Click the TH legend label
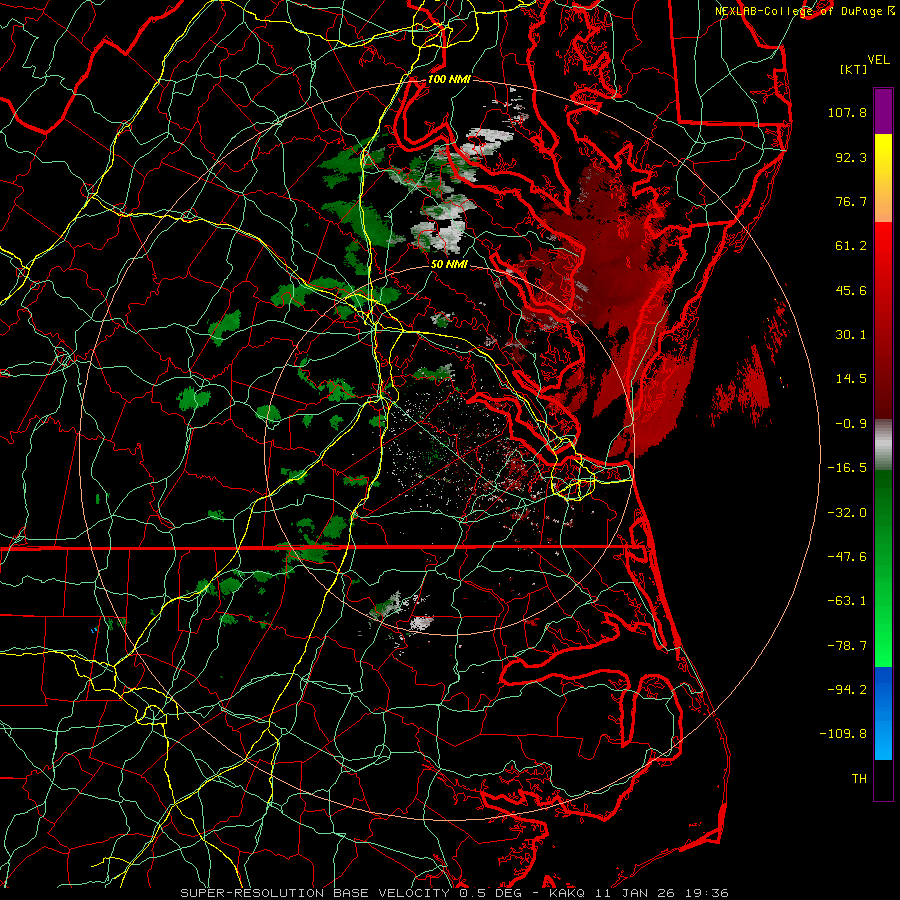This screenshot has height=900, width=900. [859, 779]
